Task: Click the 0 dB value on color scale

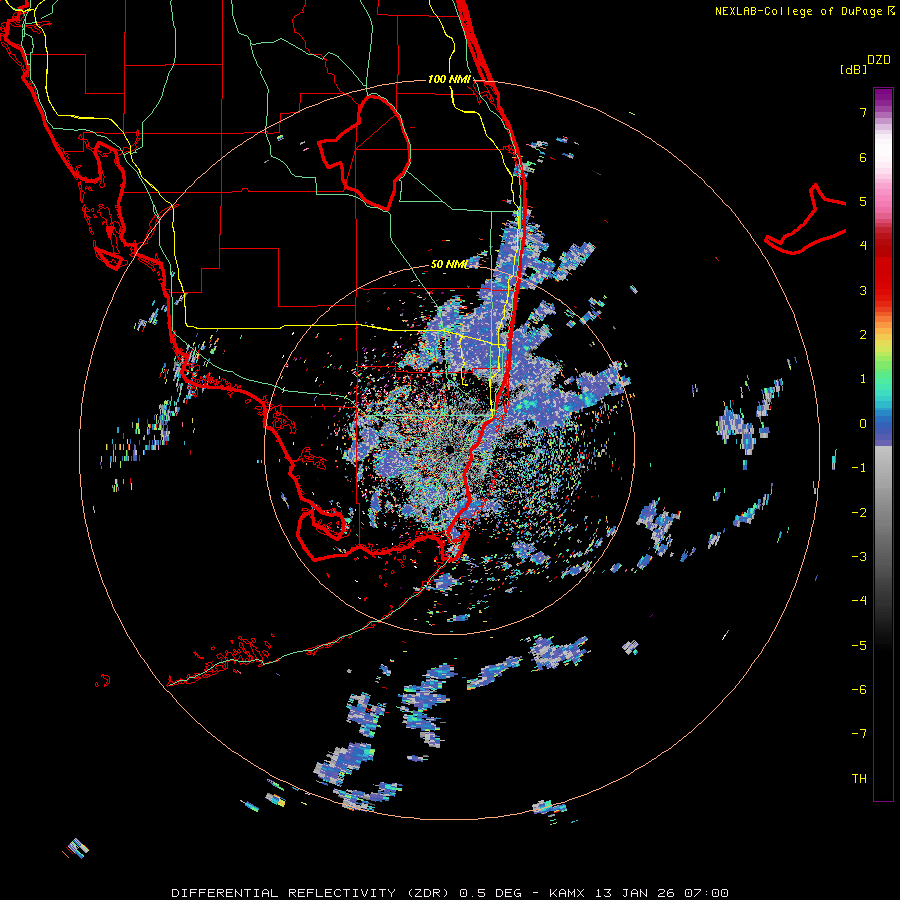Action: point(863,424)
